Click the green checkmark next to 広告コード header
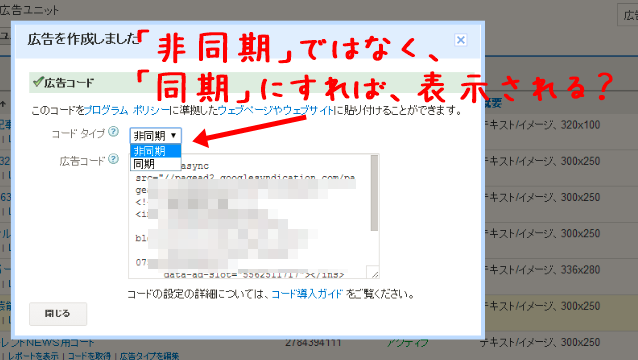The height and width of the screenshot is (360, 638). point(38,82)
